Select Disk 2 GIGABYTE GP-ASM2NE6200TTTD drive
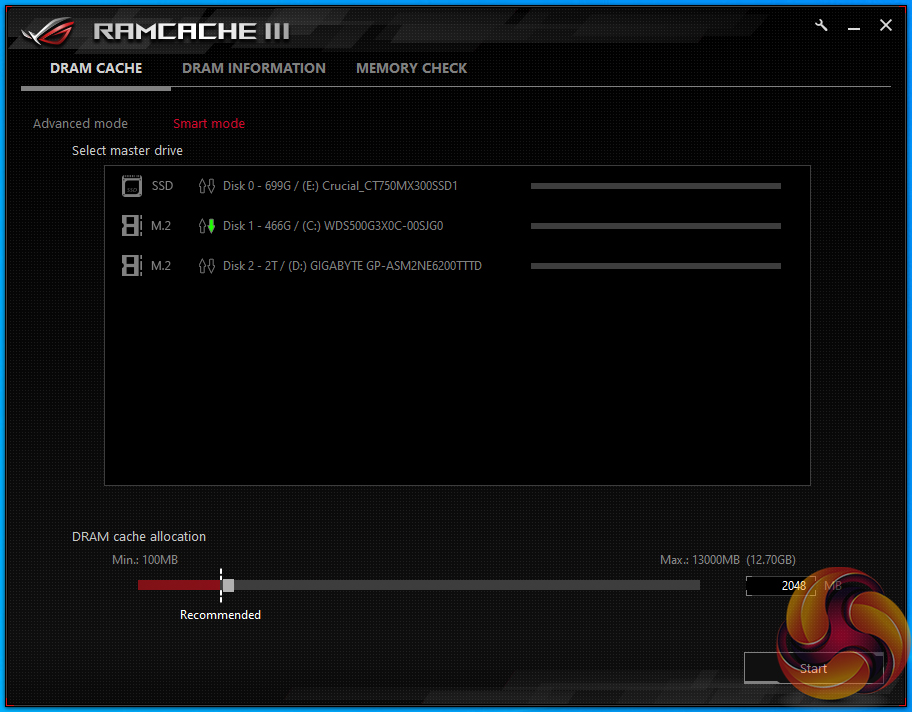Screen dimensions: 912x712 [352, 266]
